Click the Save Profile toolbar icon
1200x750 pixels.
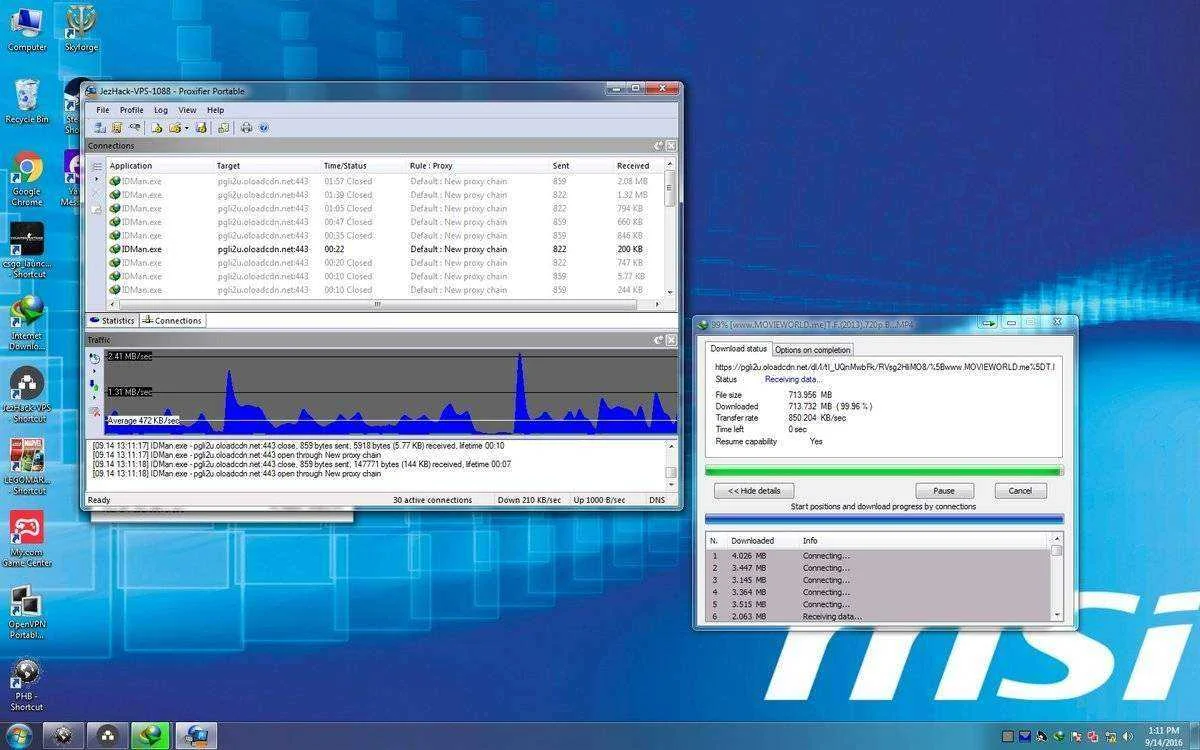coord(201,127)
